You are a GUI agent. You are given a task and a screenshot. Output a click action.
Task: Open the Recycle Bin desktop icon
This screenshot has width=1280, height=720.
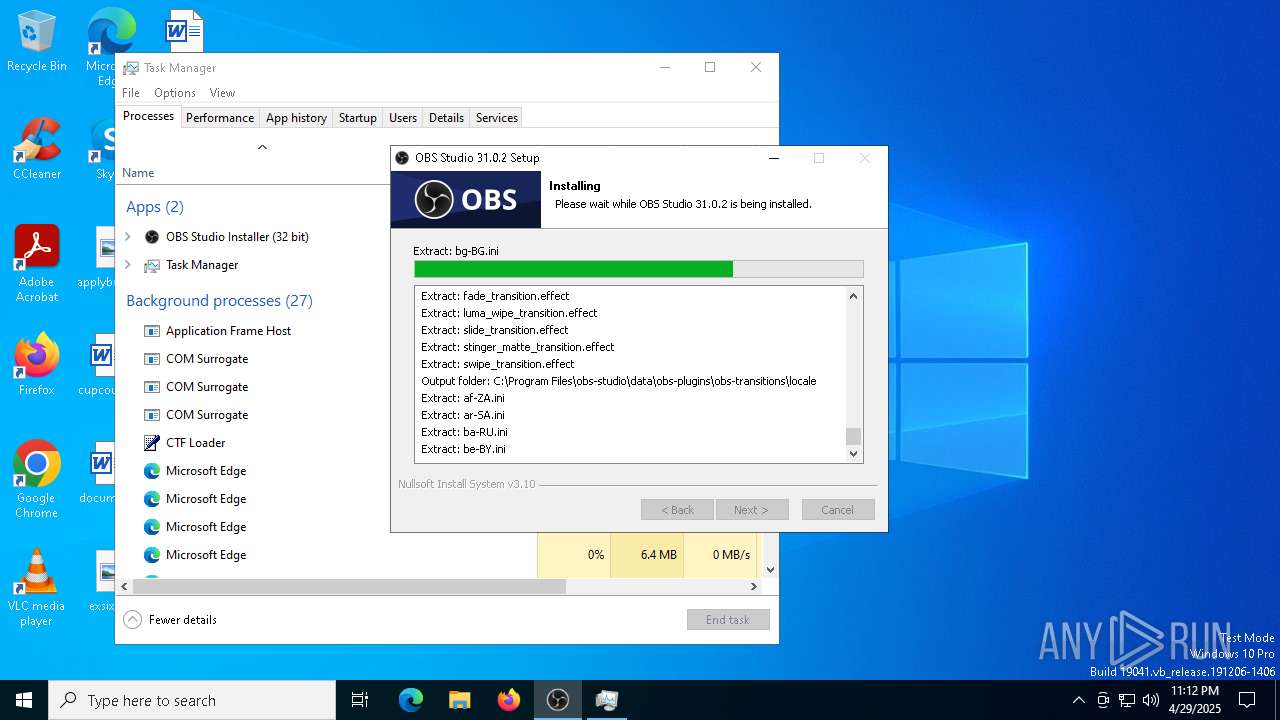click(x=37, y=40)
